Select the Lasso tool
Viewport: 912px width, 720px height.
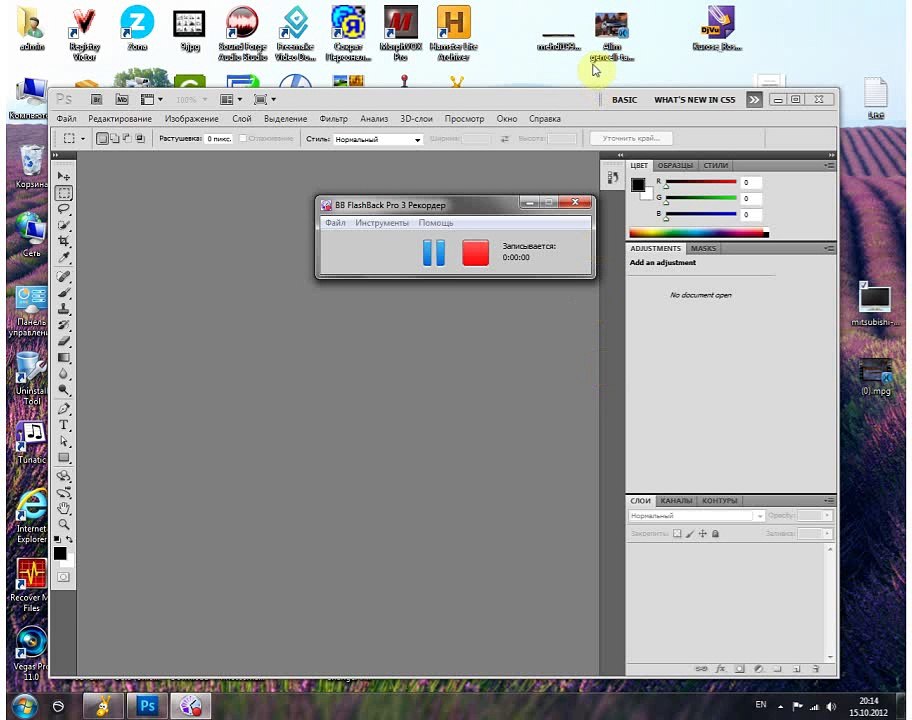click(63, 209)
